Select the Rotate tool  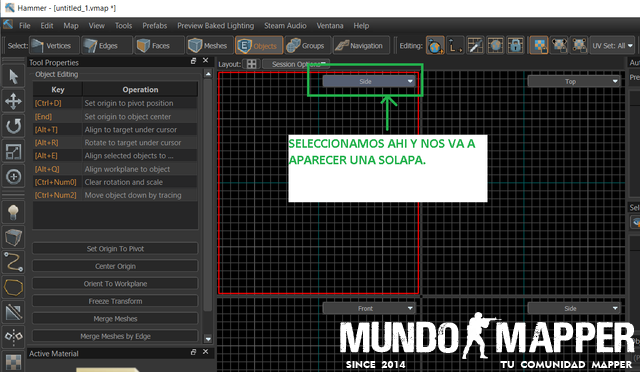pyautogui.click(x=13, y=126)
